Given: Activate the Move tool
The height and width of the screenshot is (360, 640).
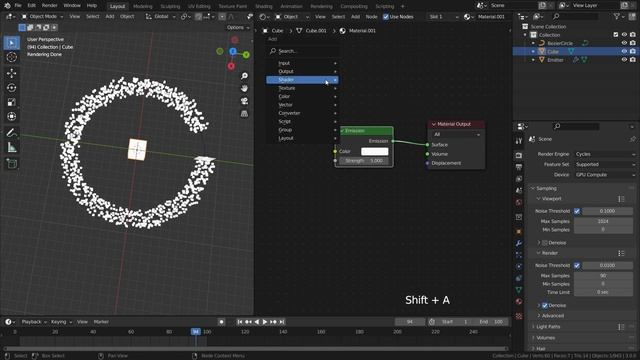Looking at the screenshot, I should pos(11,73).
